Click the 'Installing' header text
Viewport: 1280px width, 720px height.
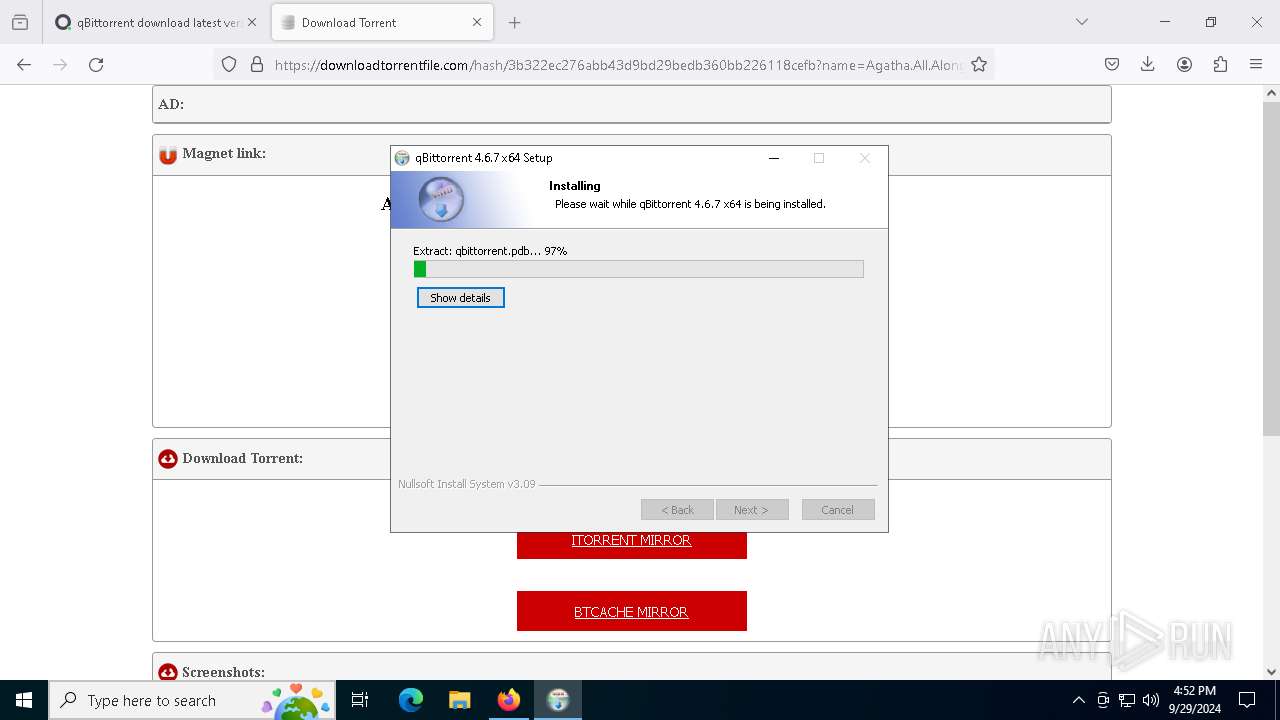[x=574, y=186]
